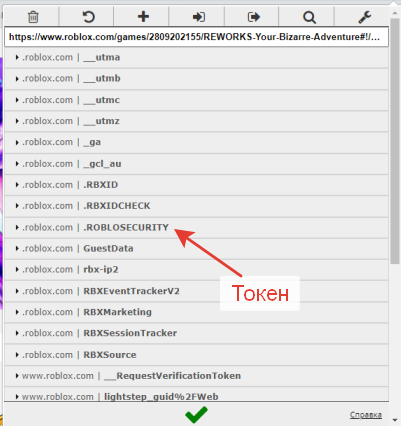The height and width of the screenshot is (426, 401).
Task: Select the _gcl_au cookie row
Action: click(x=196, y=164)
